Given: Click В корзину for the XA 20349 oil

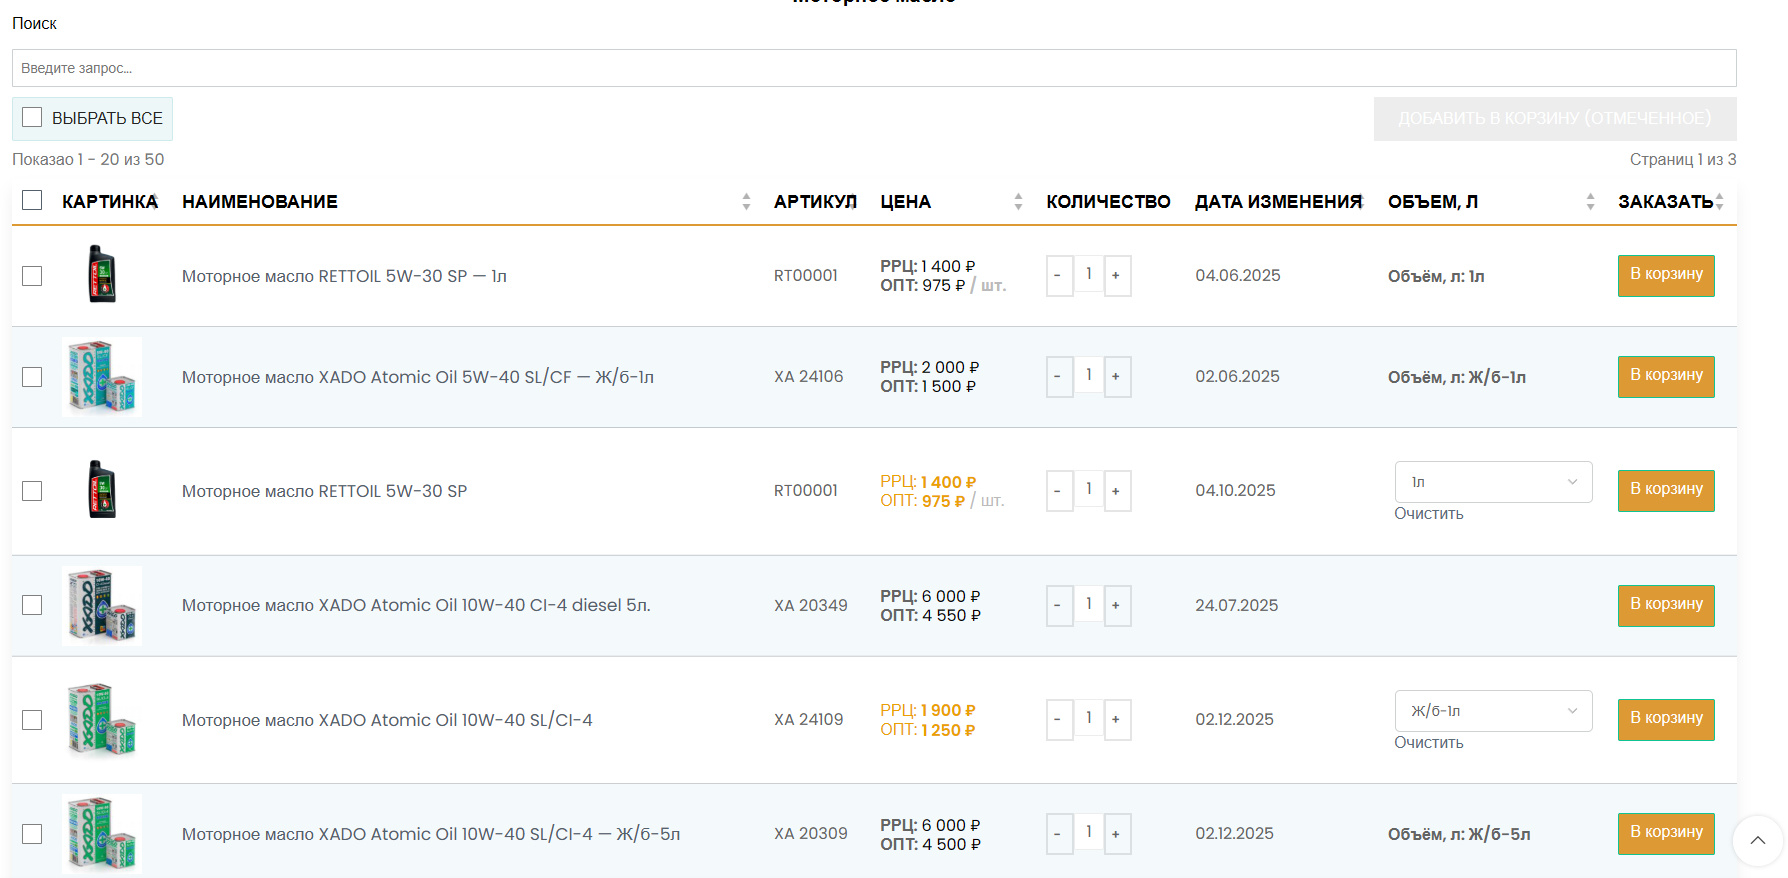Looking at the screenshot, I should point(1666,605).
